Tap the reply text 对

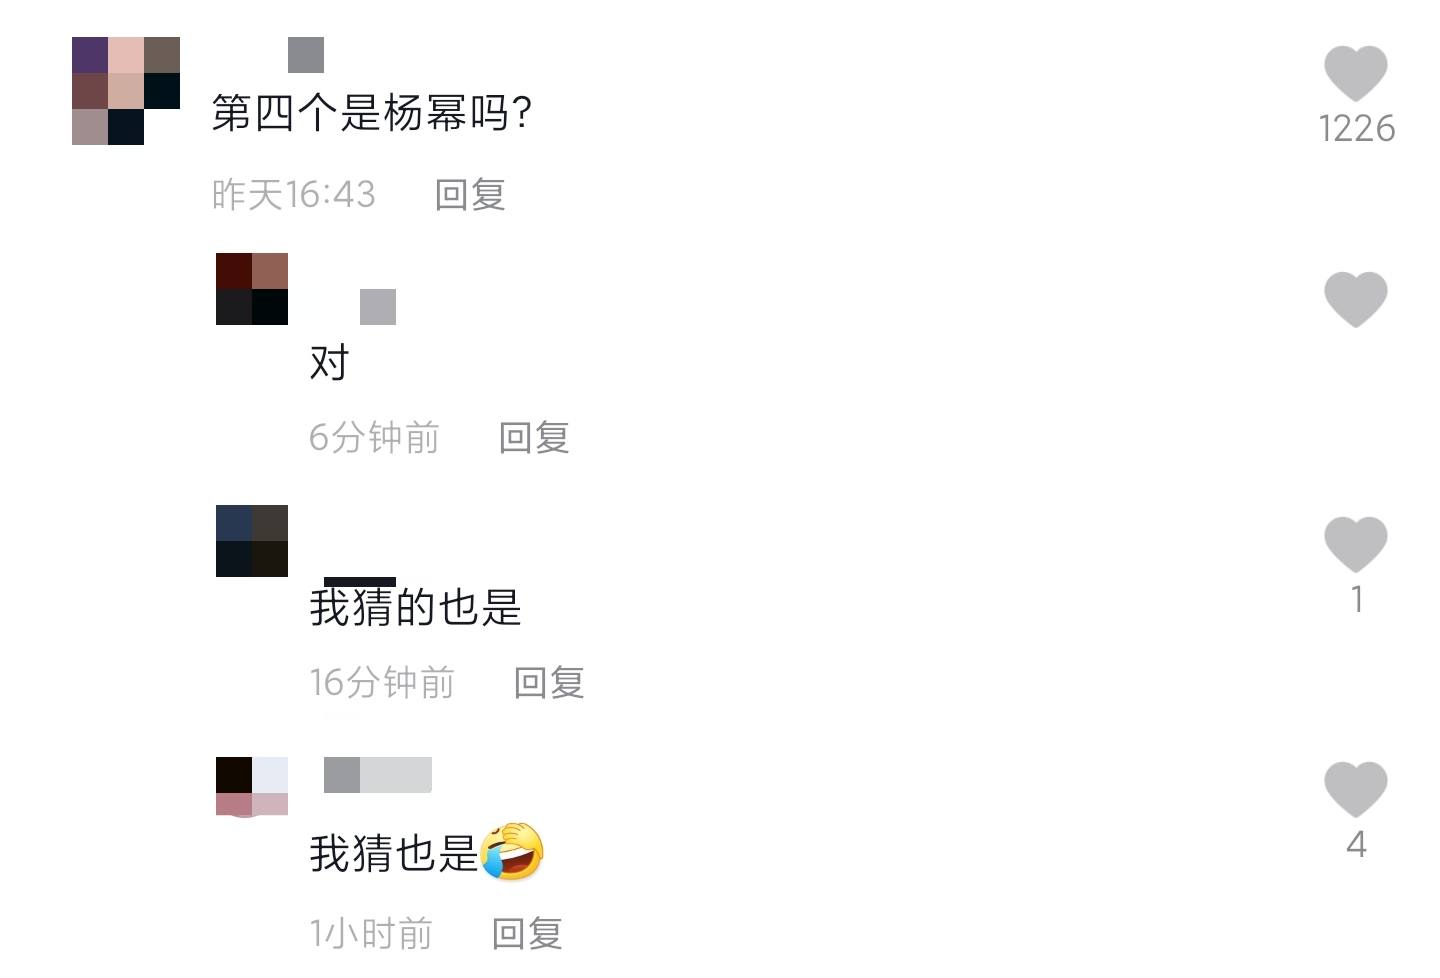click(x=329, y=362)
